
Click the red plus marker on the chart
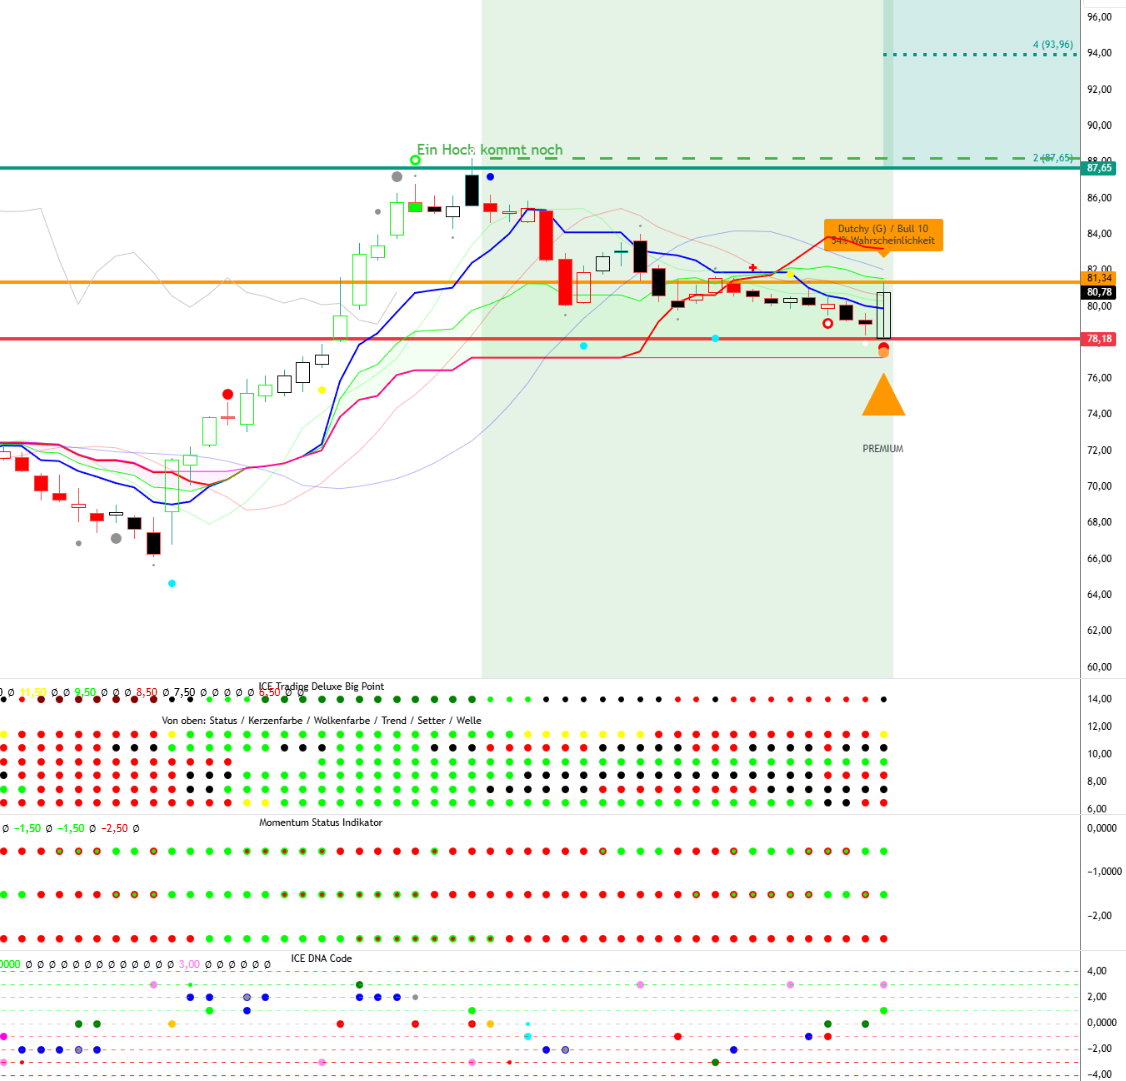(x=753, y=268)
